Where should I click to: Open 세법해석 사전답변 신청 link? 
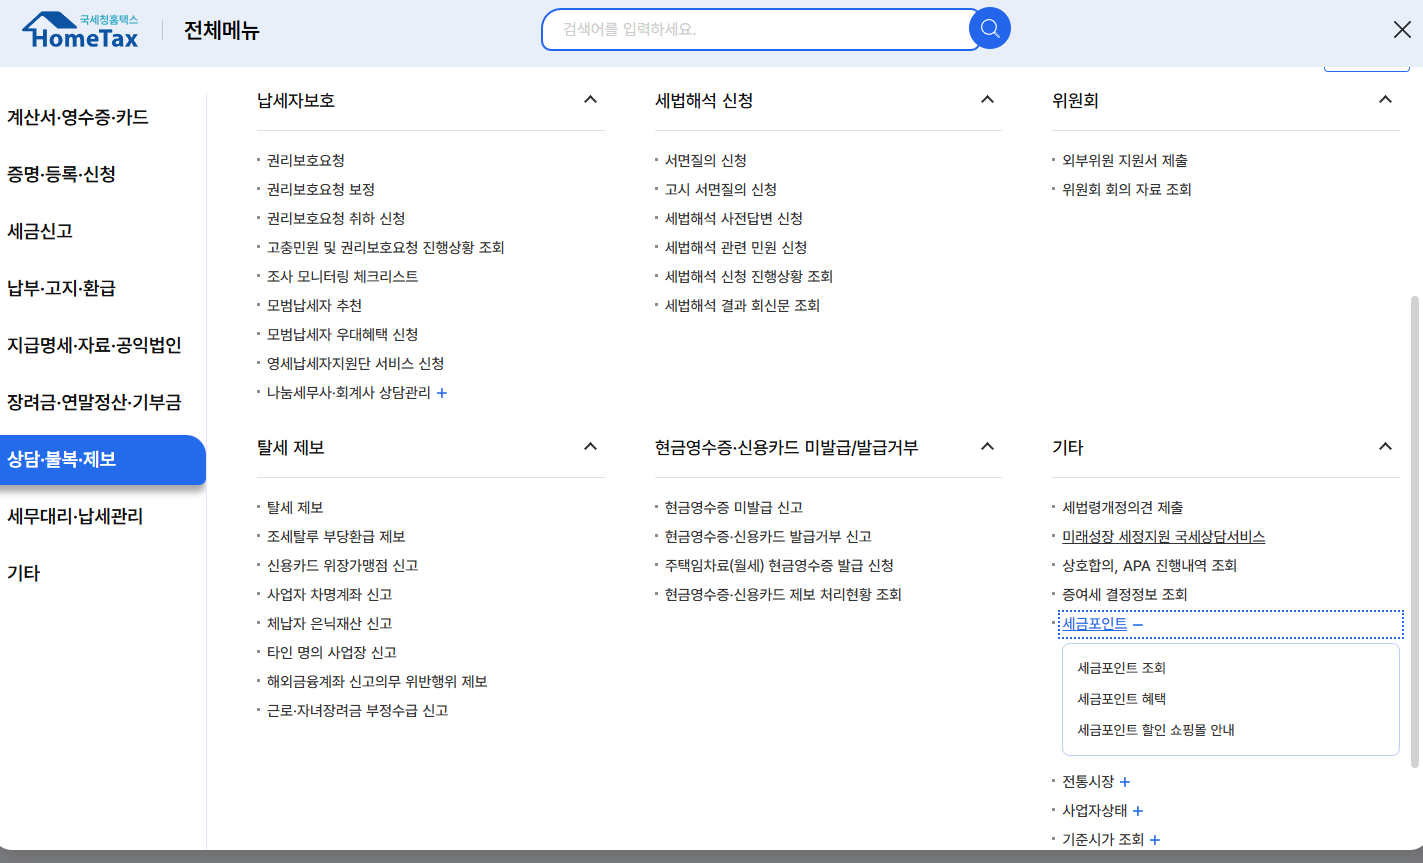(734, 218)
